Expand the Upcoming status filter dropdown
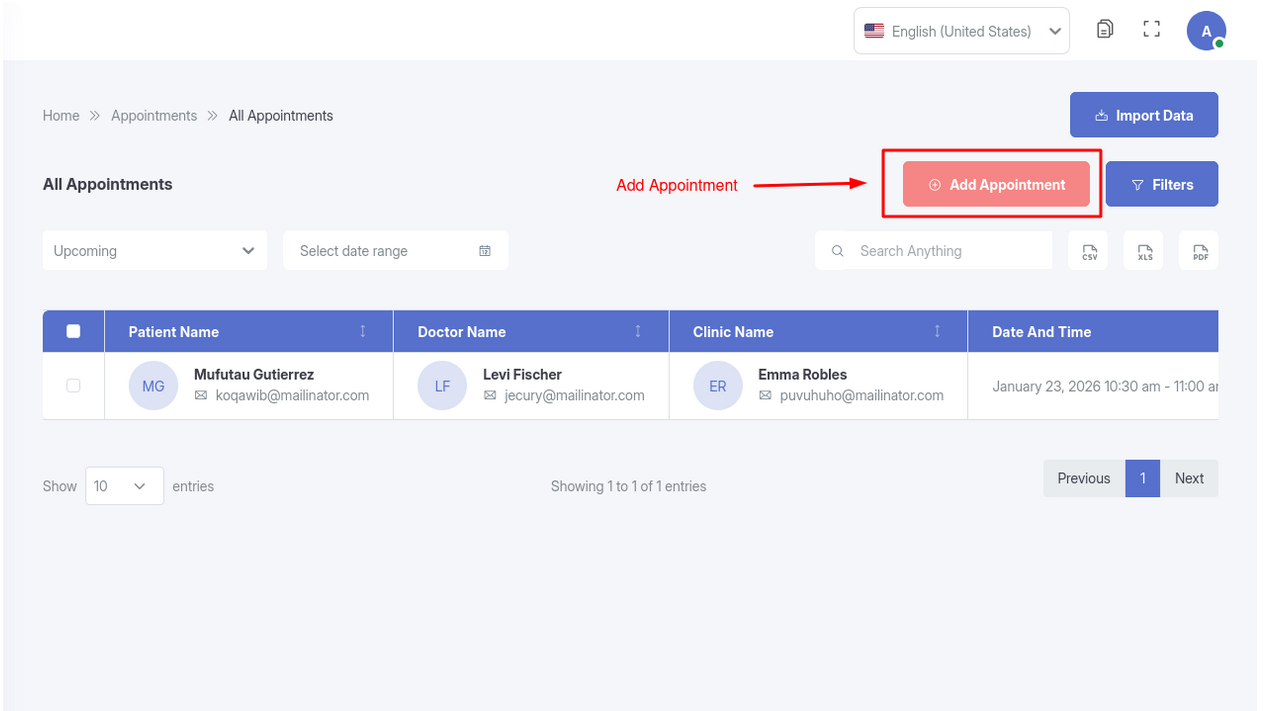 (155, 251)
